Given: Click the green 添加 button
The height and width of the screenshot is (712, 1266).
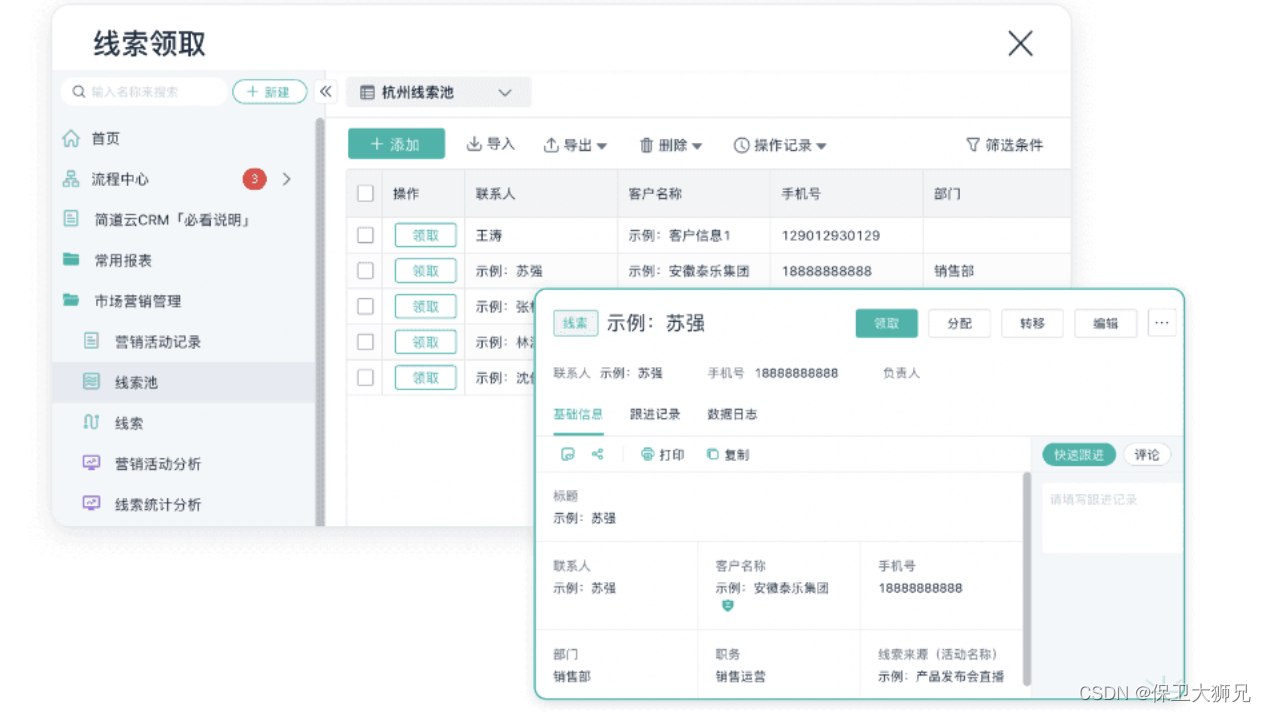Looking at the screenshot, I should point(396,144).
